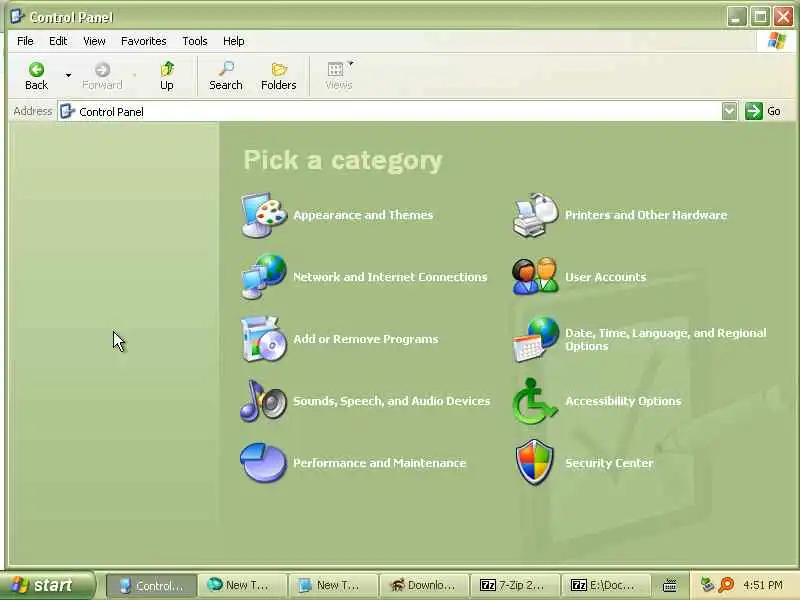800x600 pixels.
Task: Click the Sounds, Speech, and Audio Devices link
Action: 392,401
